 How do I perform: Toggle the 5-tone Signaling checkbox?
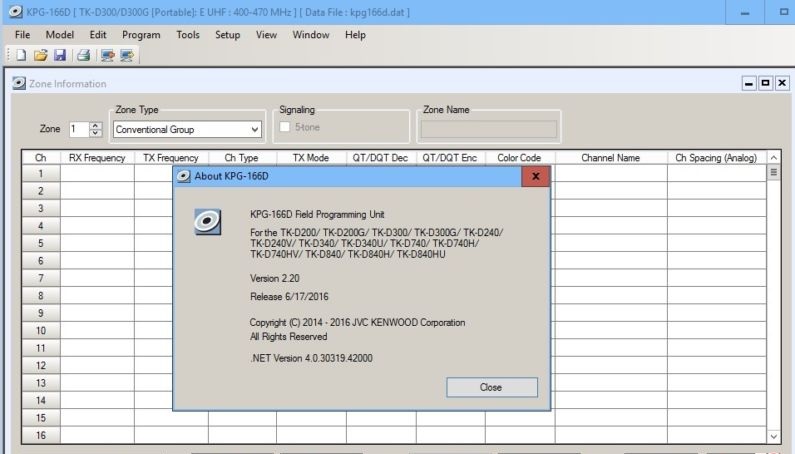[286, 128]
